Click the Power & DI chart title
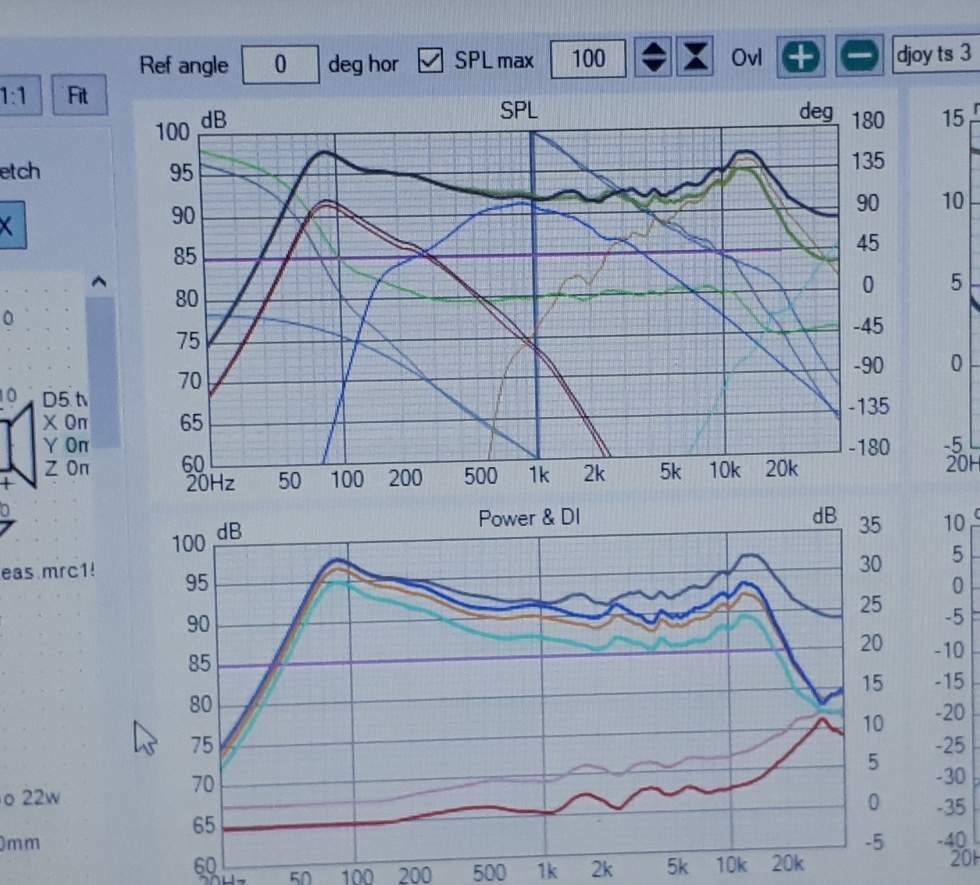This screenshot has height=885, width=980. click(529, 518)
